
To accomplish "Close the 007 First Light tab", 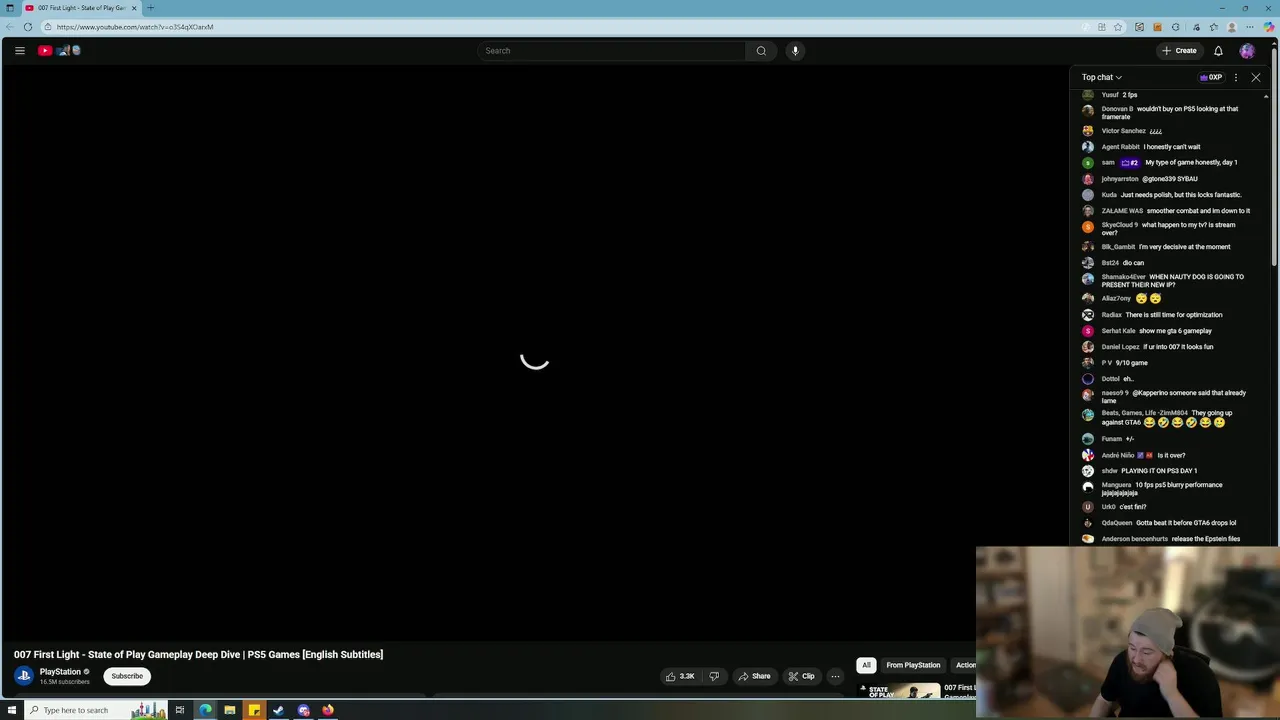I will click(x=134, y=8).
